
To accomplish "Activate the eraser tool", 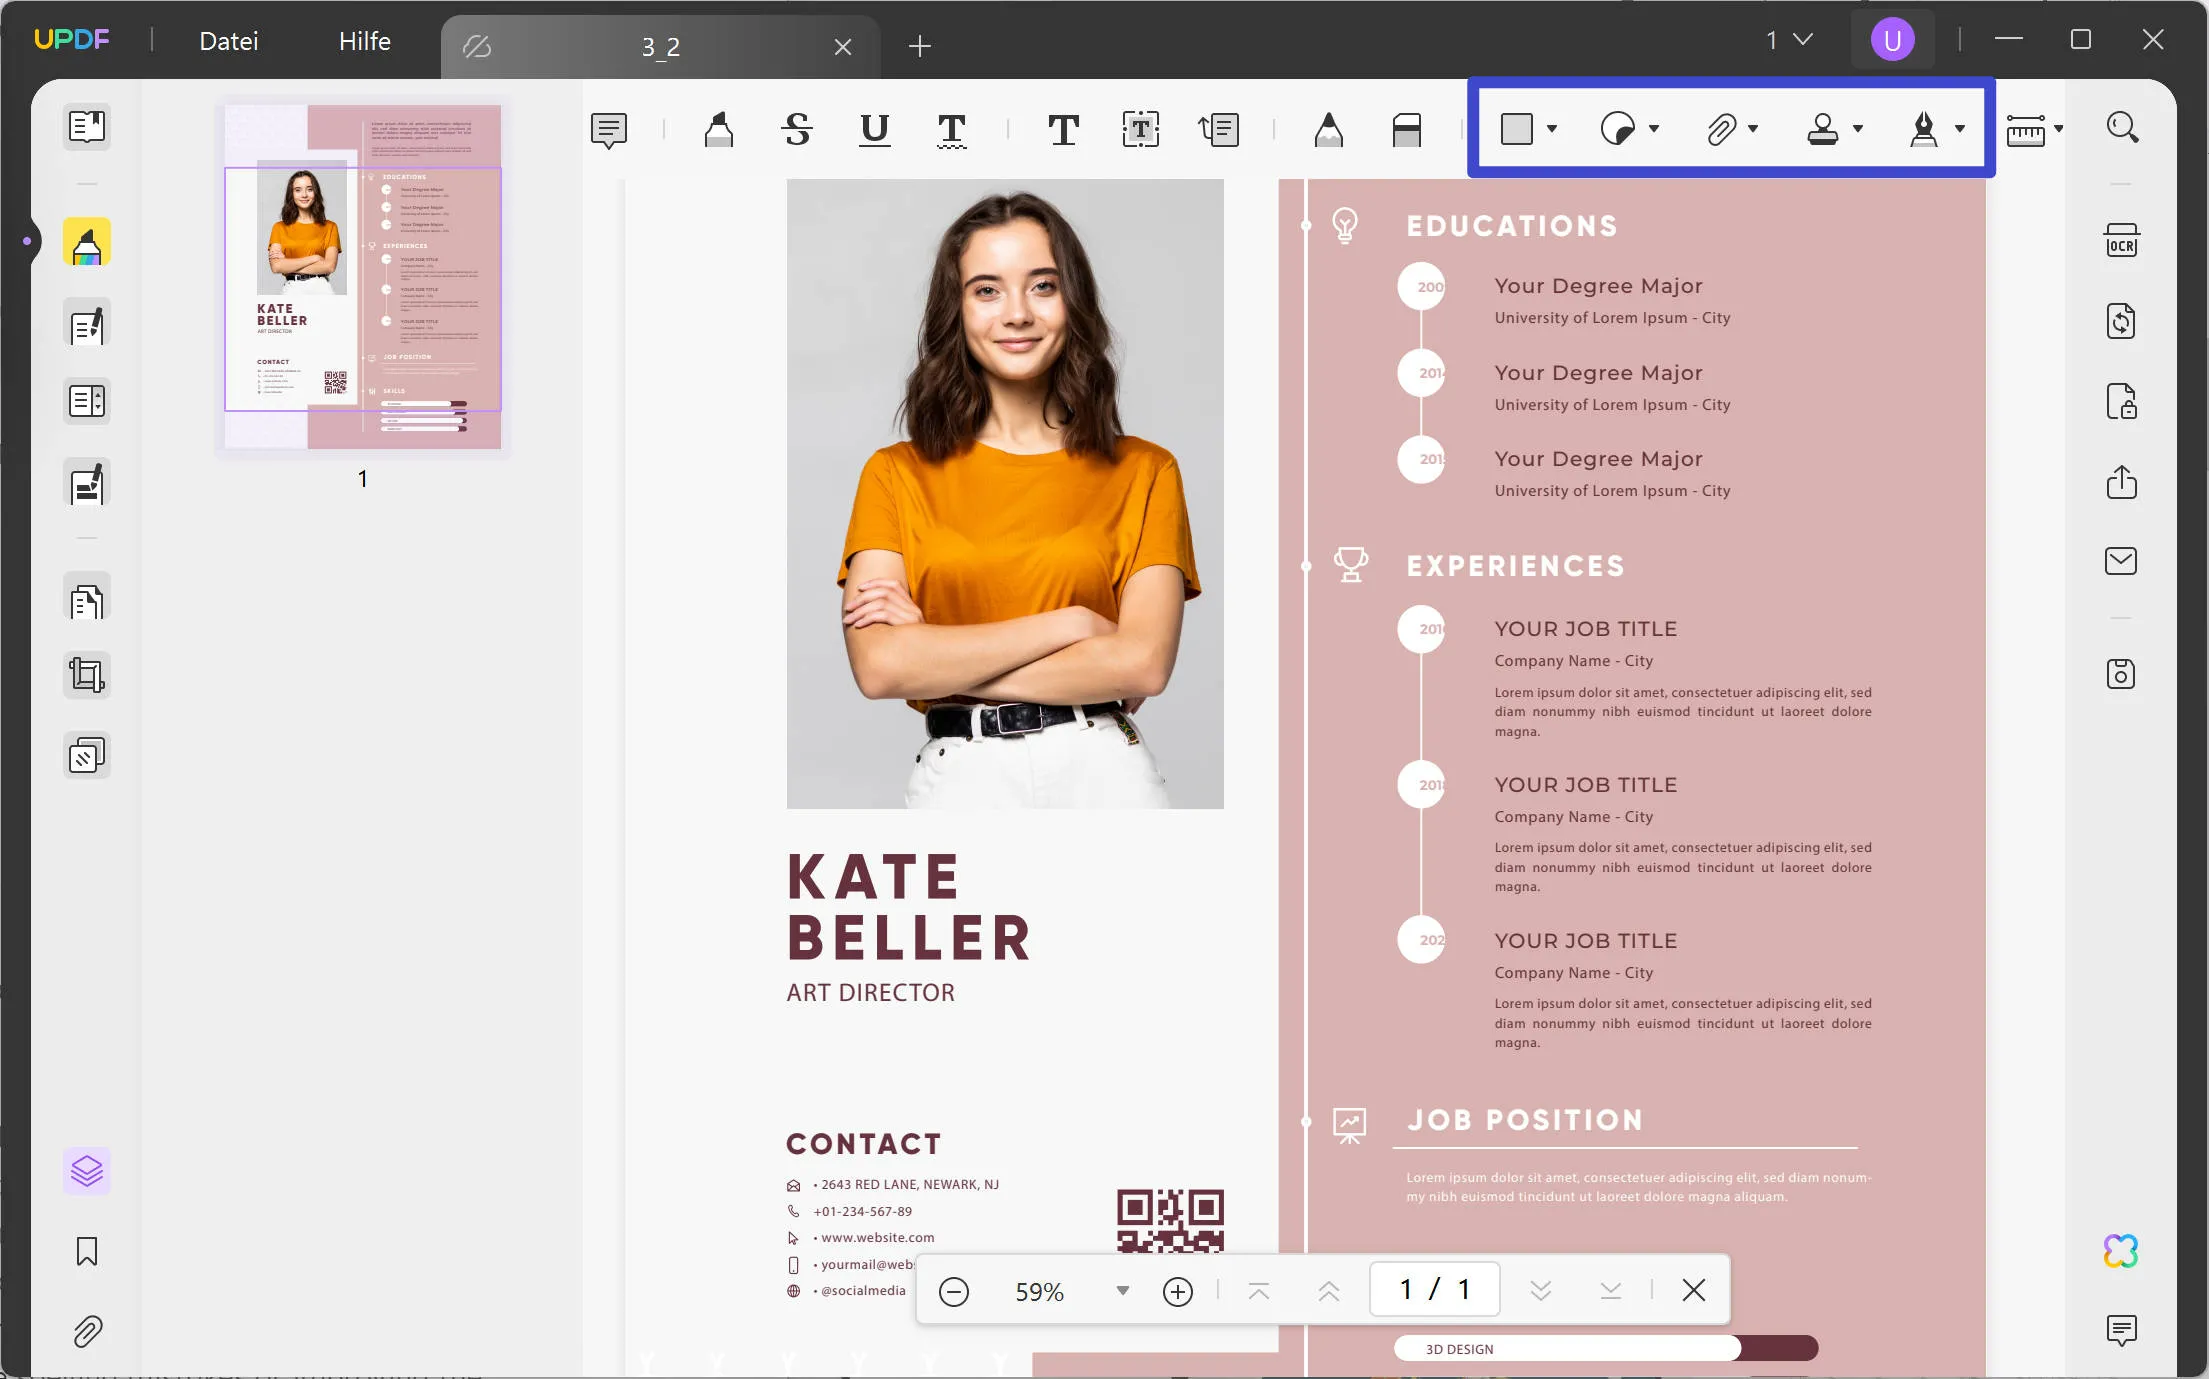I will (x=1406, y=129).
